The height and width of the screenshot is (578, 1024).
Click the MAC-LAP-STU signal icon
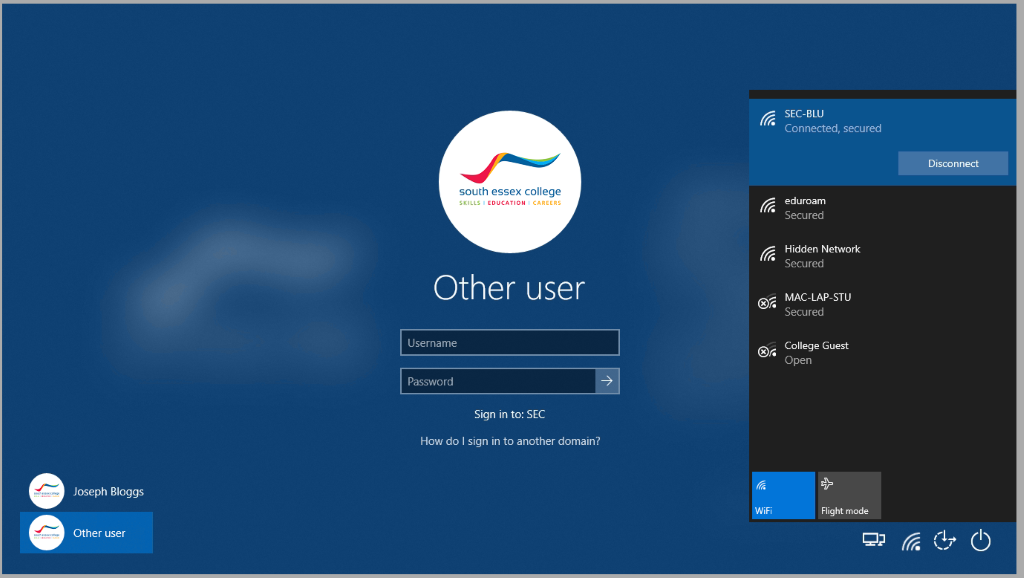pos(767,302)
